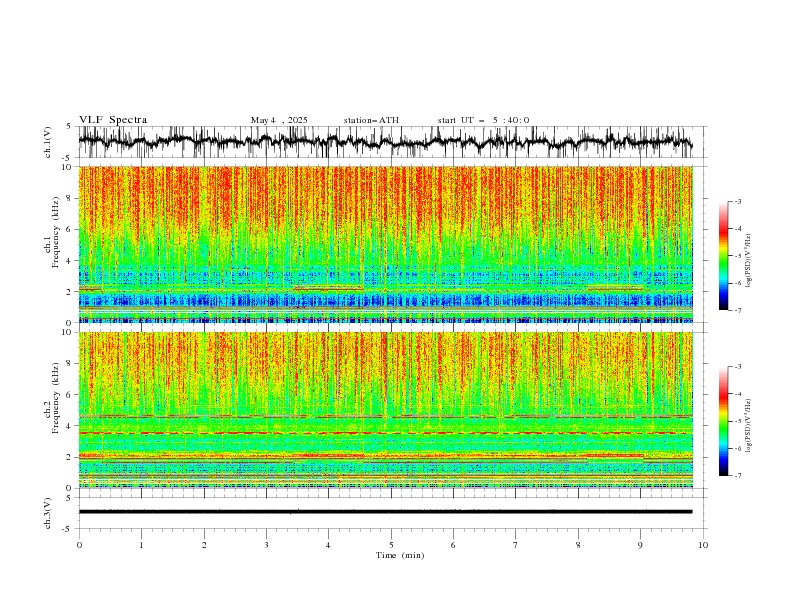Click the ch.1 Frequency (kHz) axis label
The image size is (792, 612).
pos(52,233)
